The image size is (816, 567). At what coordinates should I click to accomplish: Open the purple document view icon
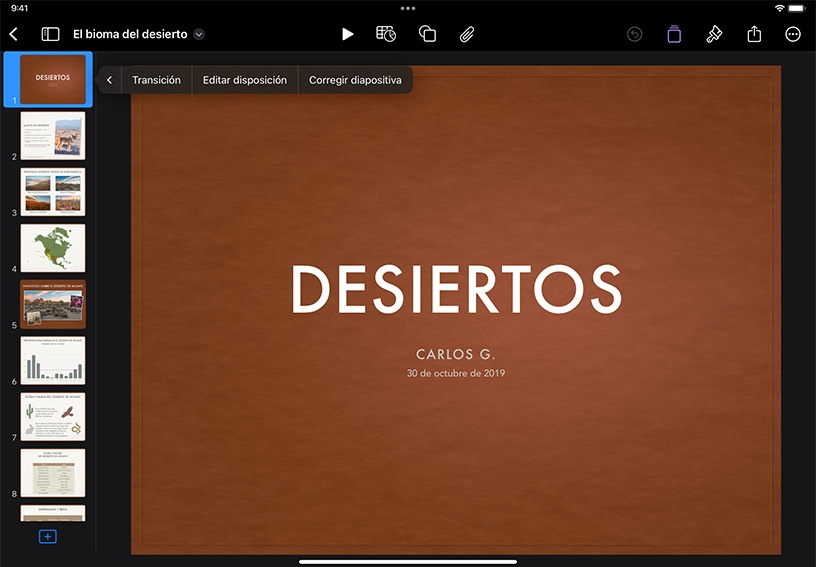tap(674, 34)
